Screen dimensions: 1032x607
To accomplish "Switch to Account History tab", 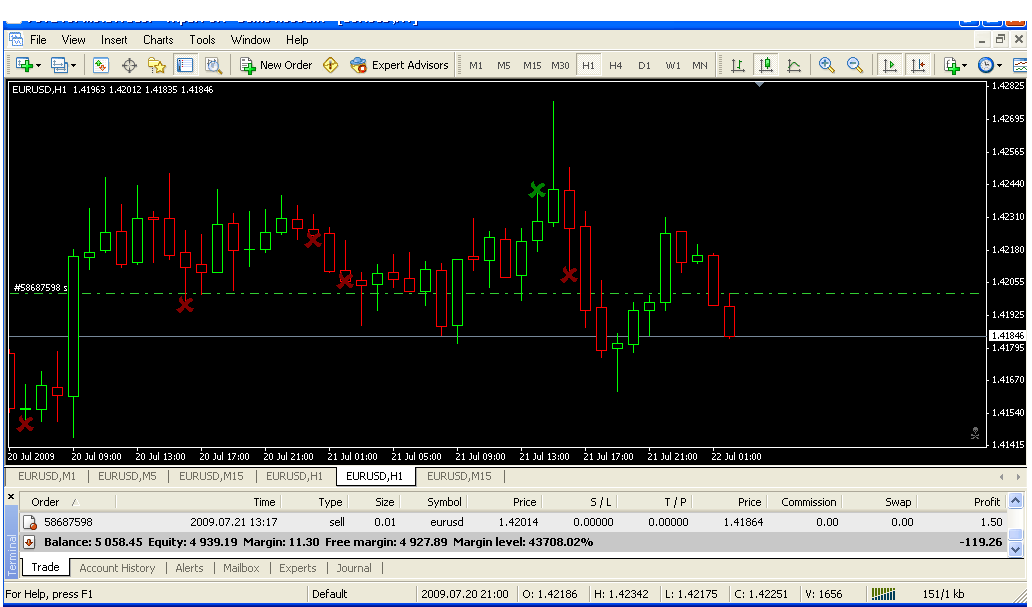I will coord(117,568).
